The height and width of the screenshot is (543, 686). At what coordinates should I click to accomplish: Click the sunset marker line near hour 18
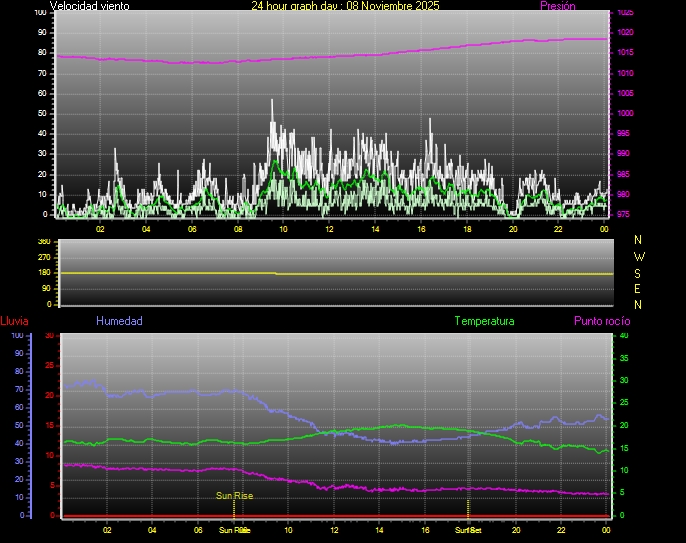coord(468,507)
